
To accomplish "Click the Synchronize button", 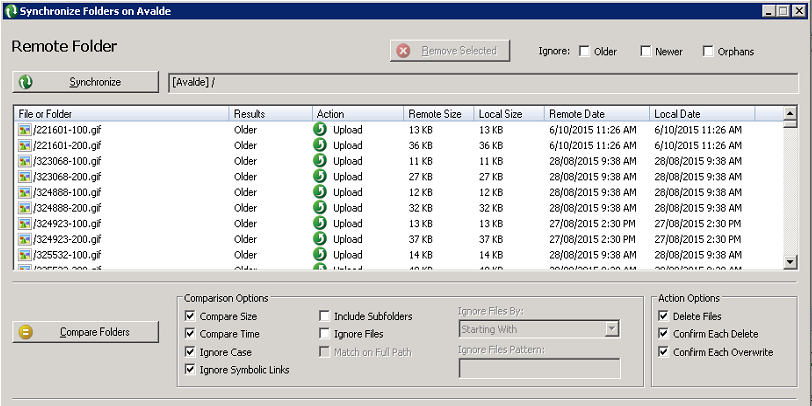I will 85,82.
